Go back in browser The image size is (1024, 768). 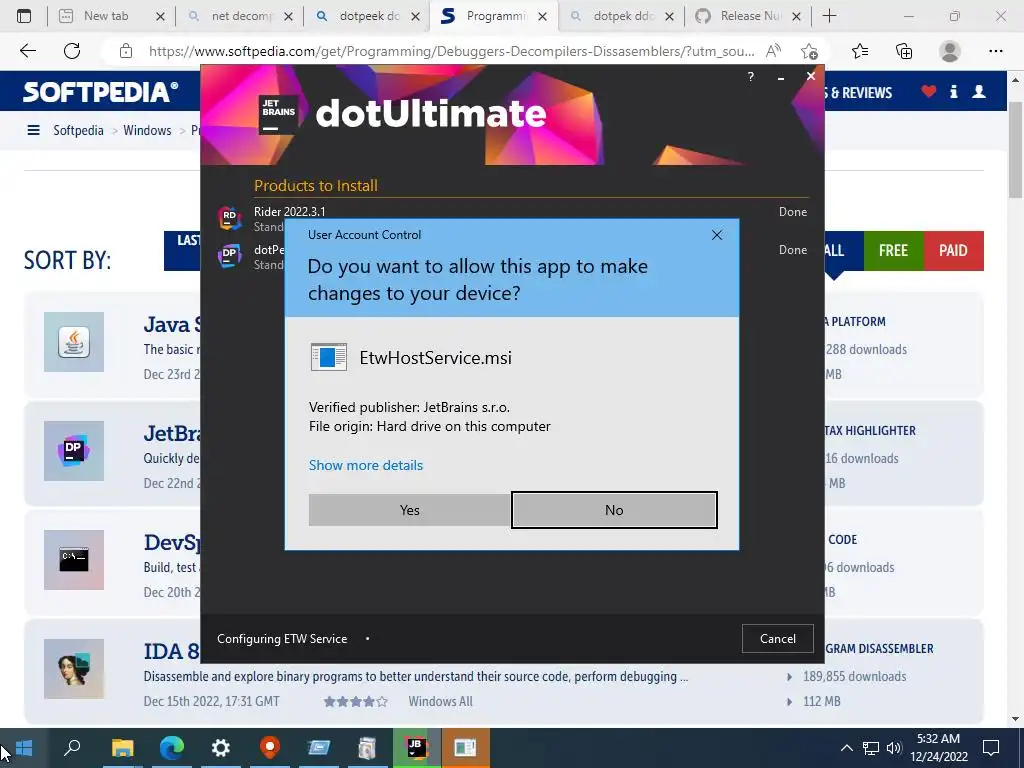[x=27, y=51]
